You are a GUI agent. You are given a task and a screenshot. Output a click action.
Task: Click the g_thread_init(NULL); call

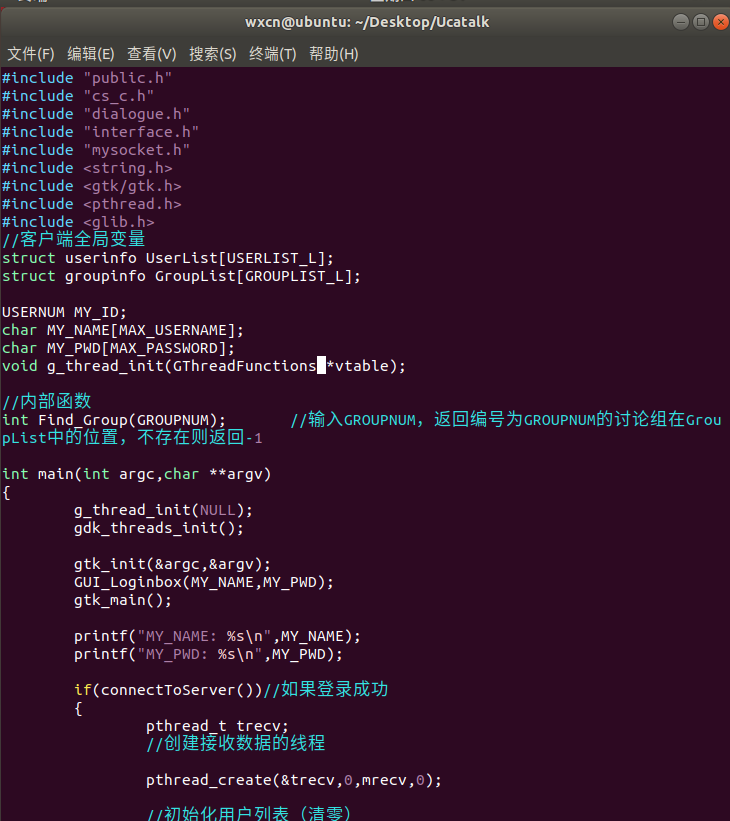point(163,510)
